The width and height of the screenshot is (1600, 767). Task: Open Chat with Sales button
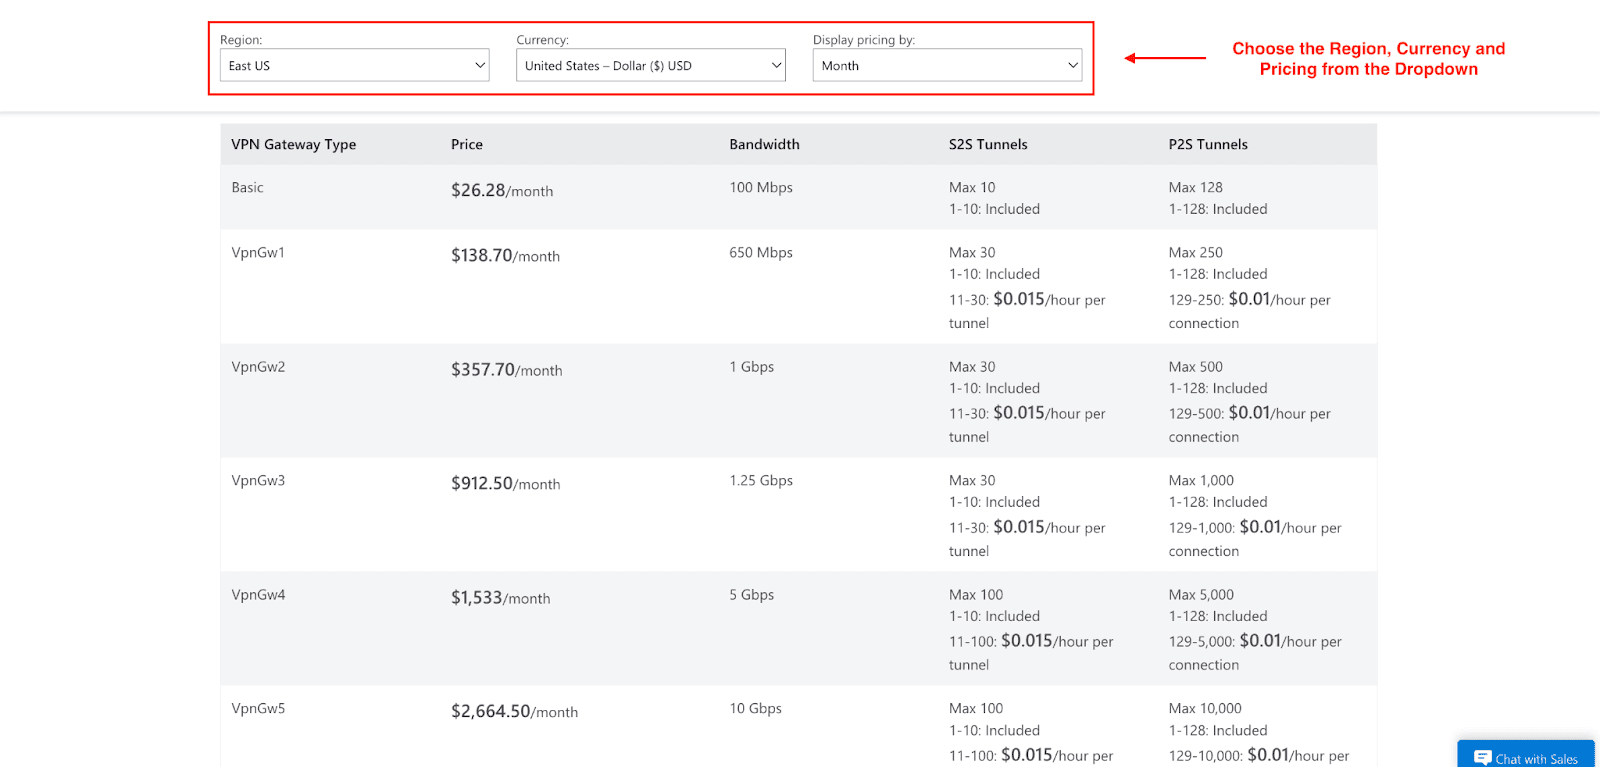tap(1526, 755)
